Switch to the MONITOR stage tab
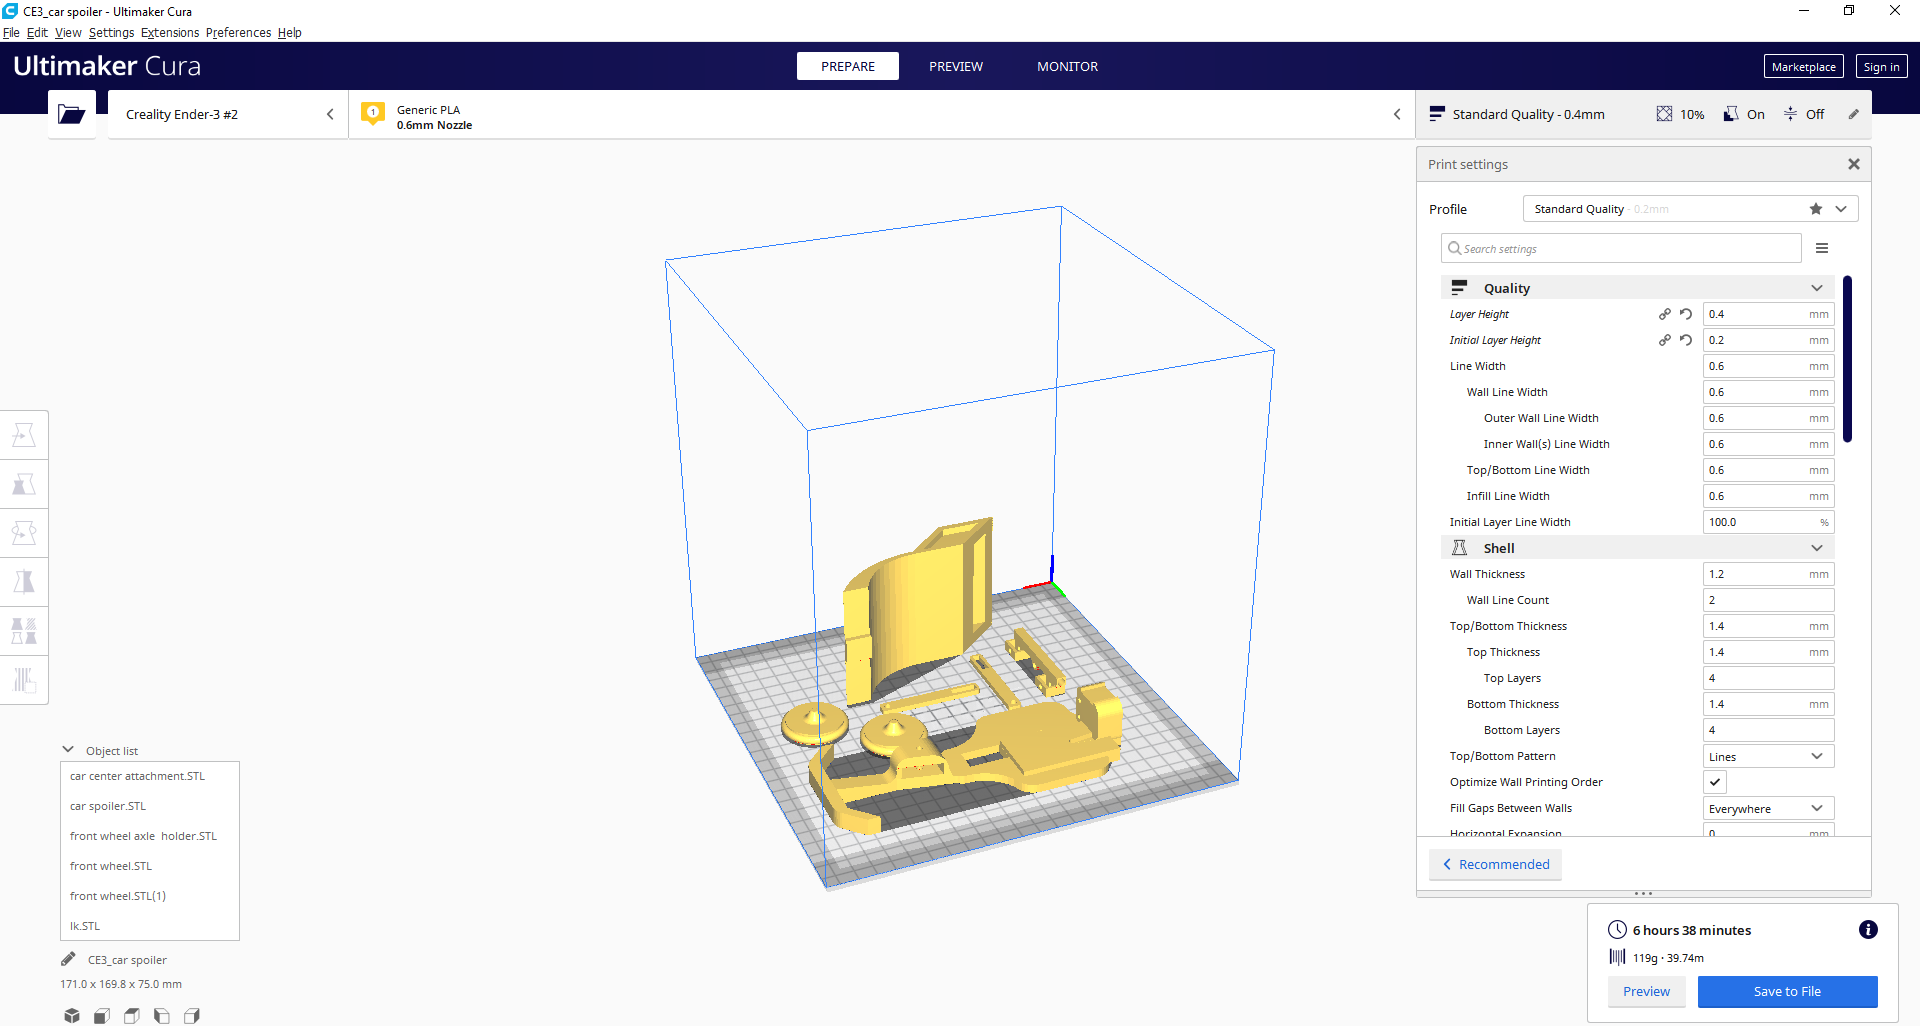 click(x=1067, y=66)
